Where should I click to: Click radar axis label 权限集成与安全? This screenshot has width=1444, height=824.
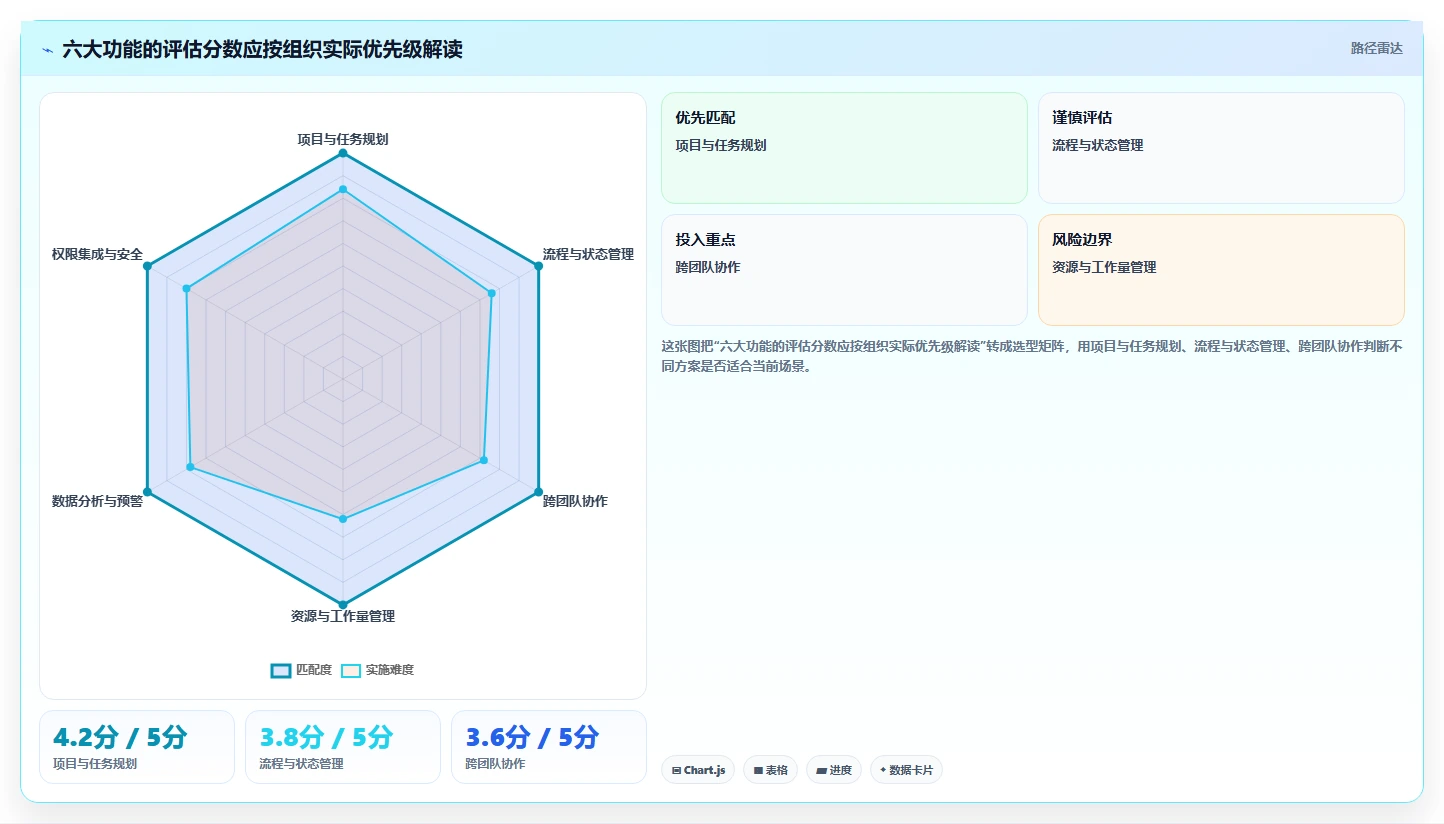pyautogui.click(x=97, y=254)
